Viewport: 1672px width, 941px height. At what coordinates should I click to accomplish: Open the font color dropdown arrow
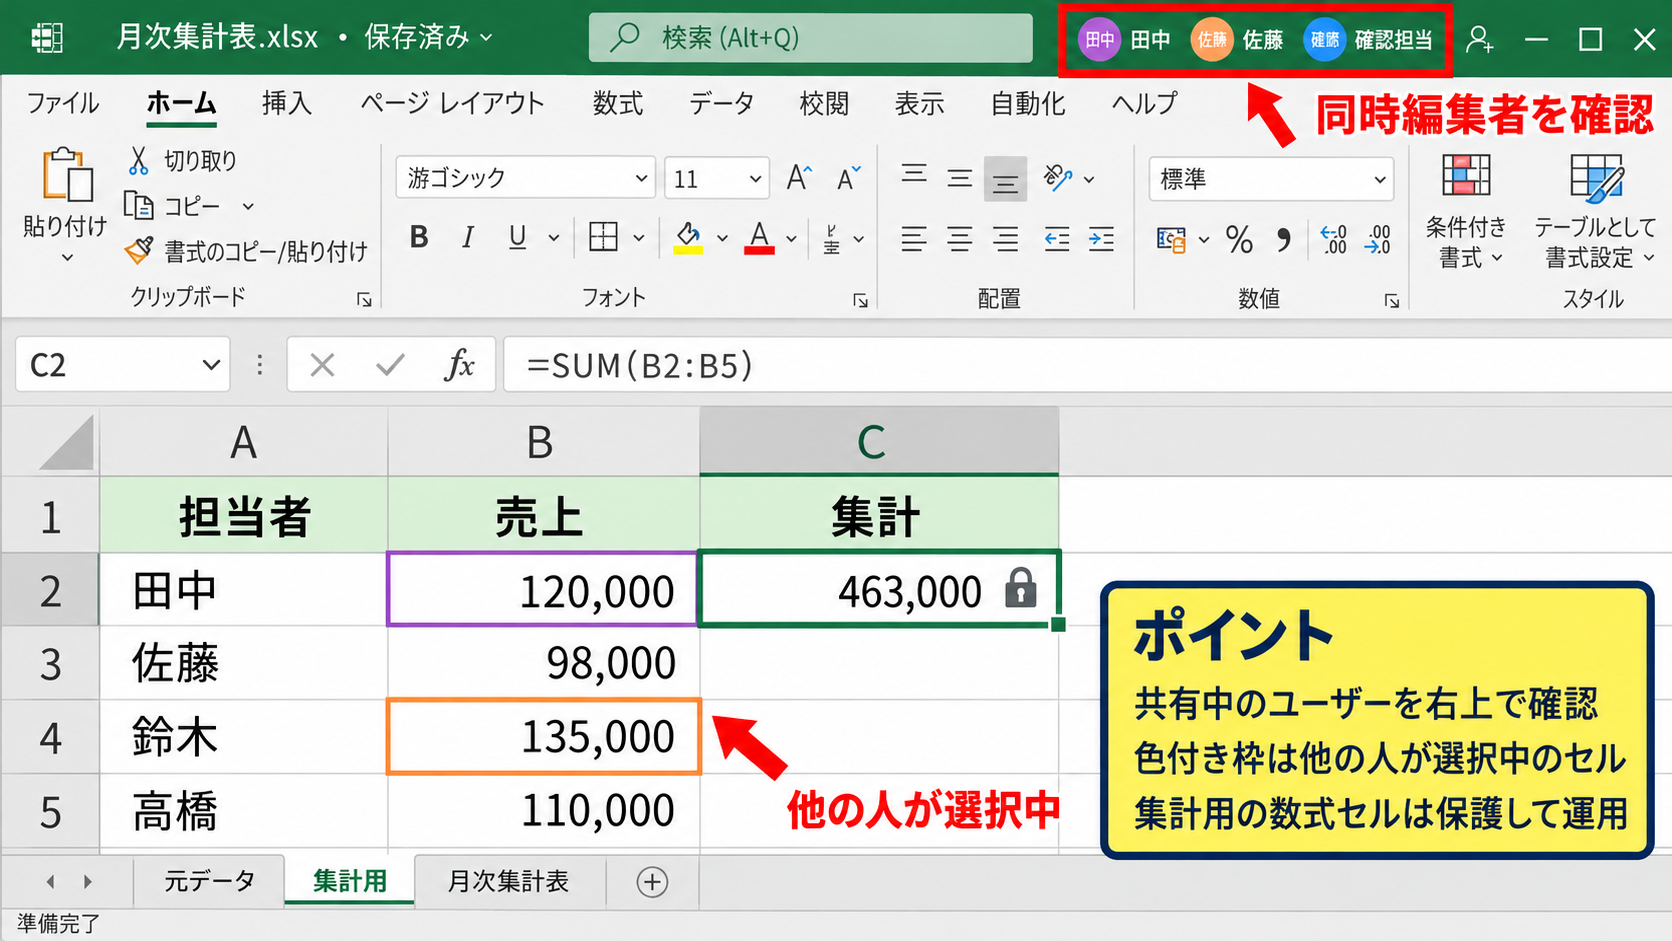point(791,239)
